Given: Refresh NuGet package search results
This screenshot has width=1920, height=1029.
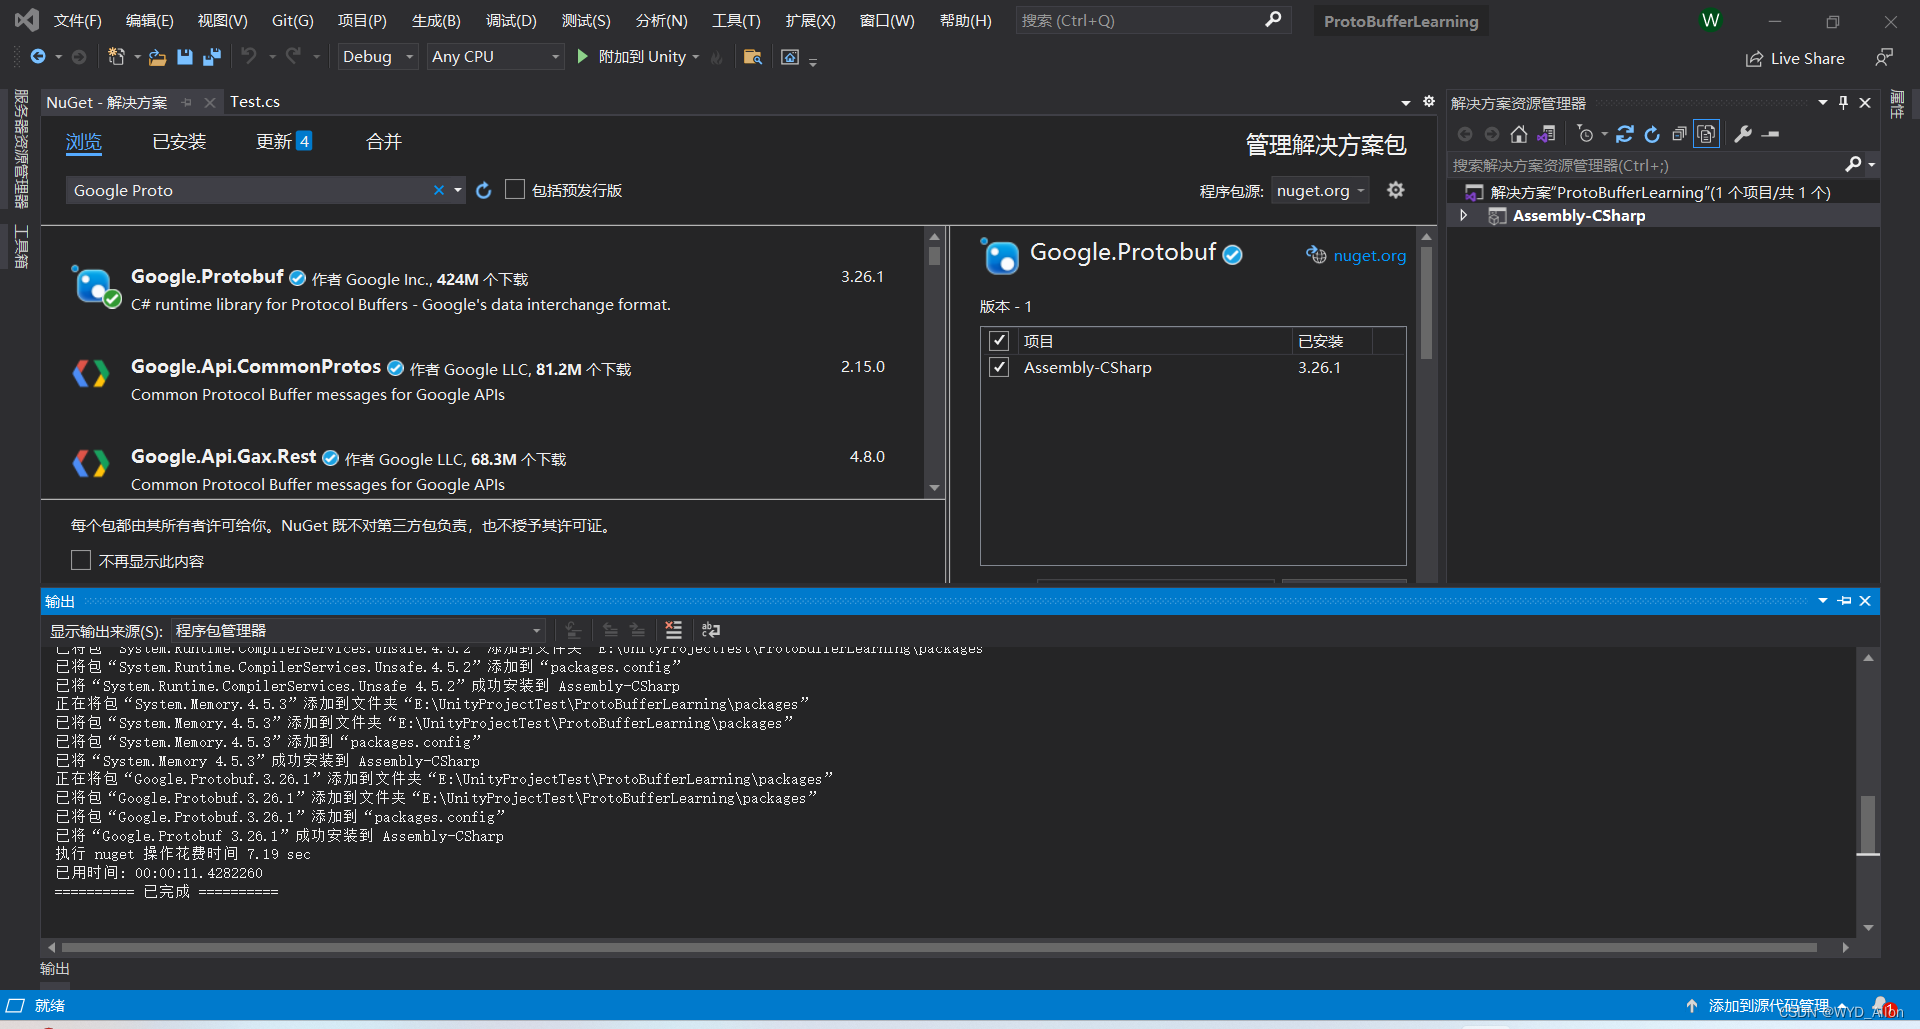Looking at the screenshot, I should point(484,190).
